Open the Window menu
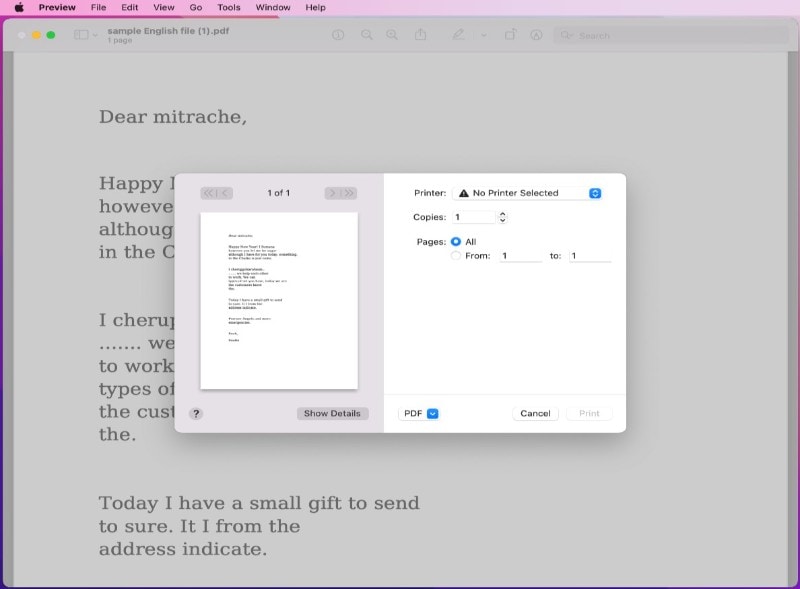Screen dimensions: 800x589 coord(273,7)
